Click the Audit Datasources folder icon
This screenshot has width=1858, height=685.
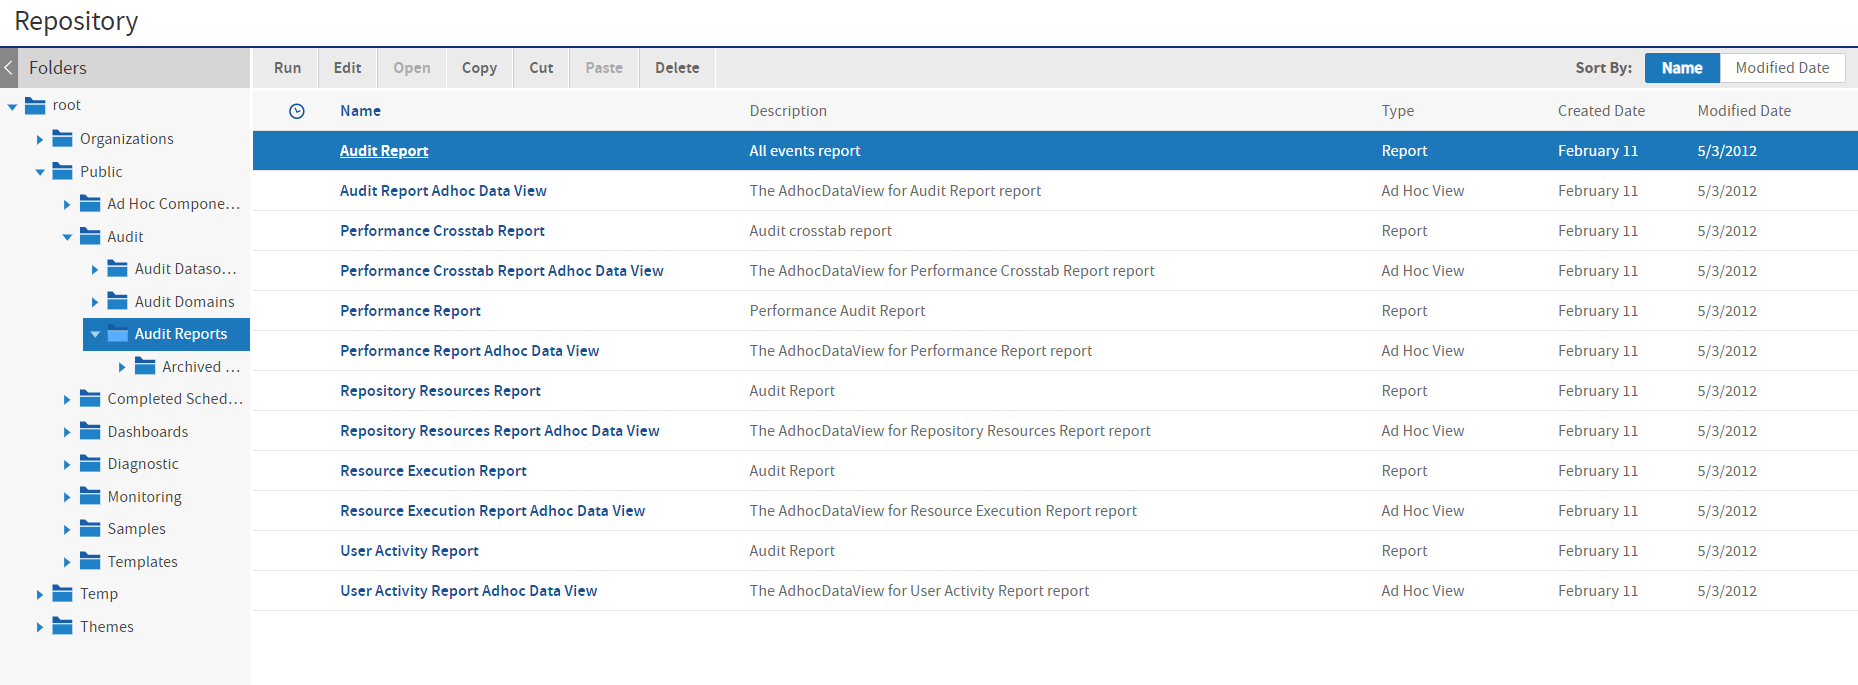[118, 269]
